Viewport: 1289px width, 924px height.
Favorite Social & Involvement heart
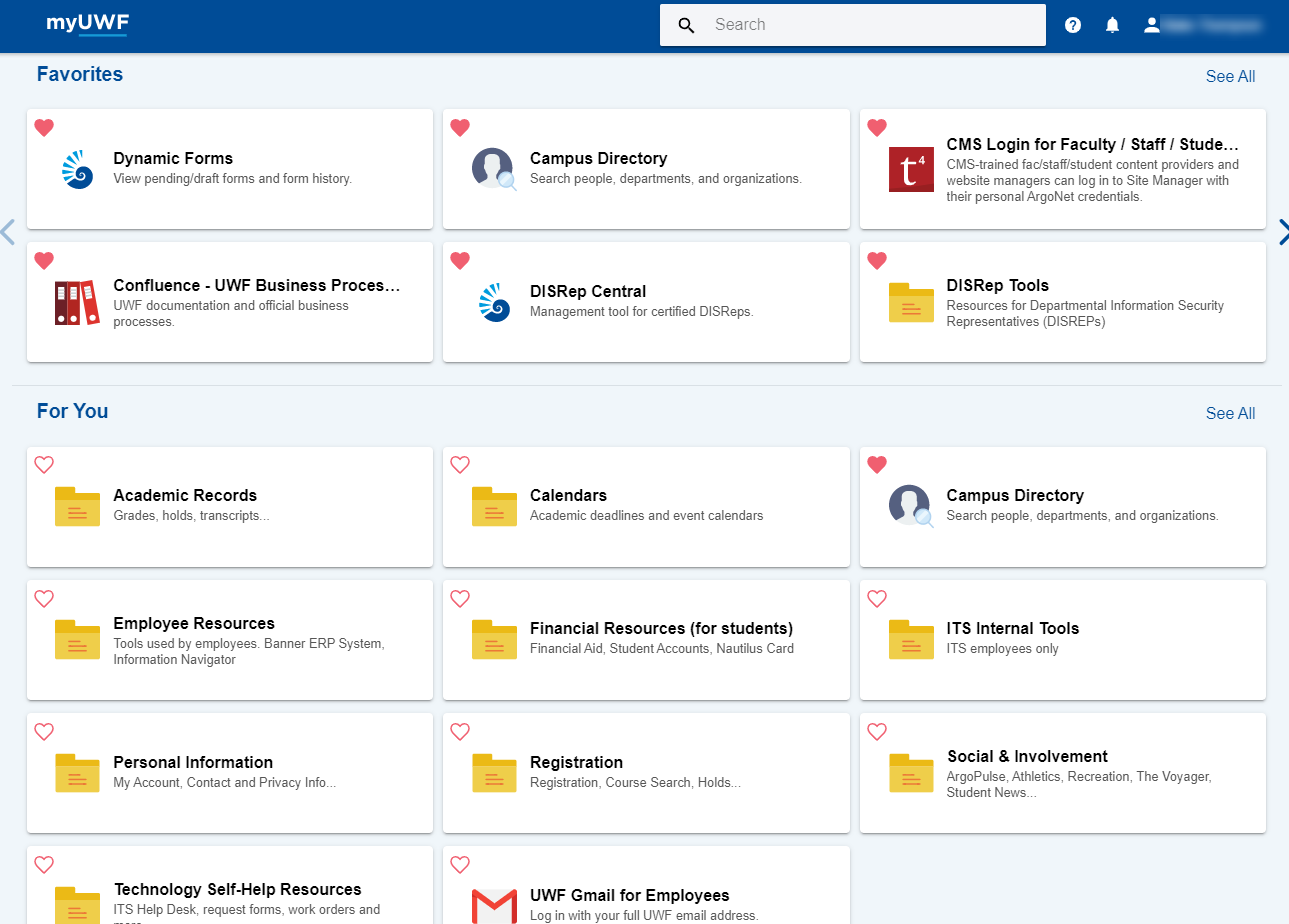point(877,732)
